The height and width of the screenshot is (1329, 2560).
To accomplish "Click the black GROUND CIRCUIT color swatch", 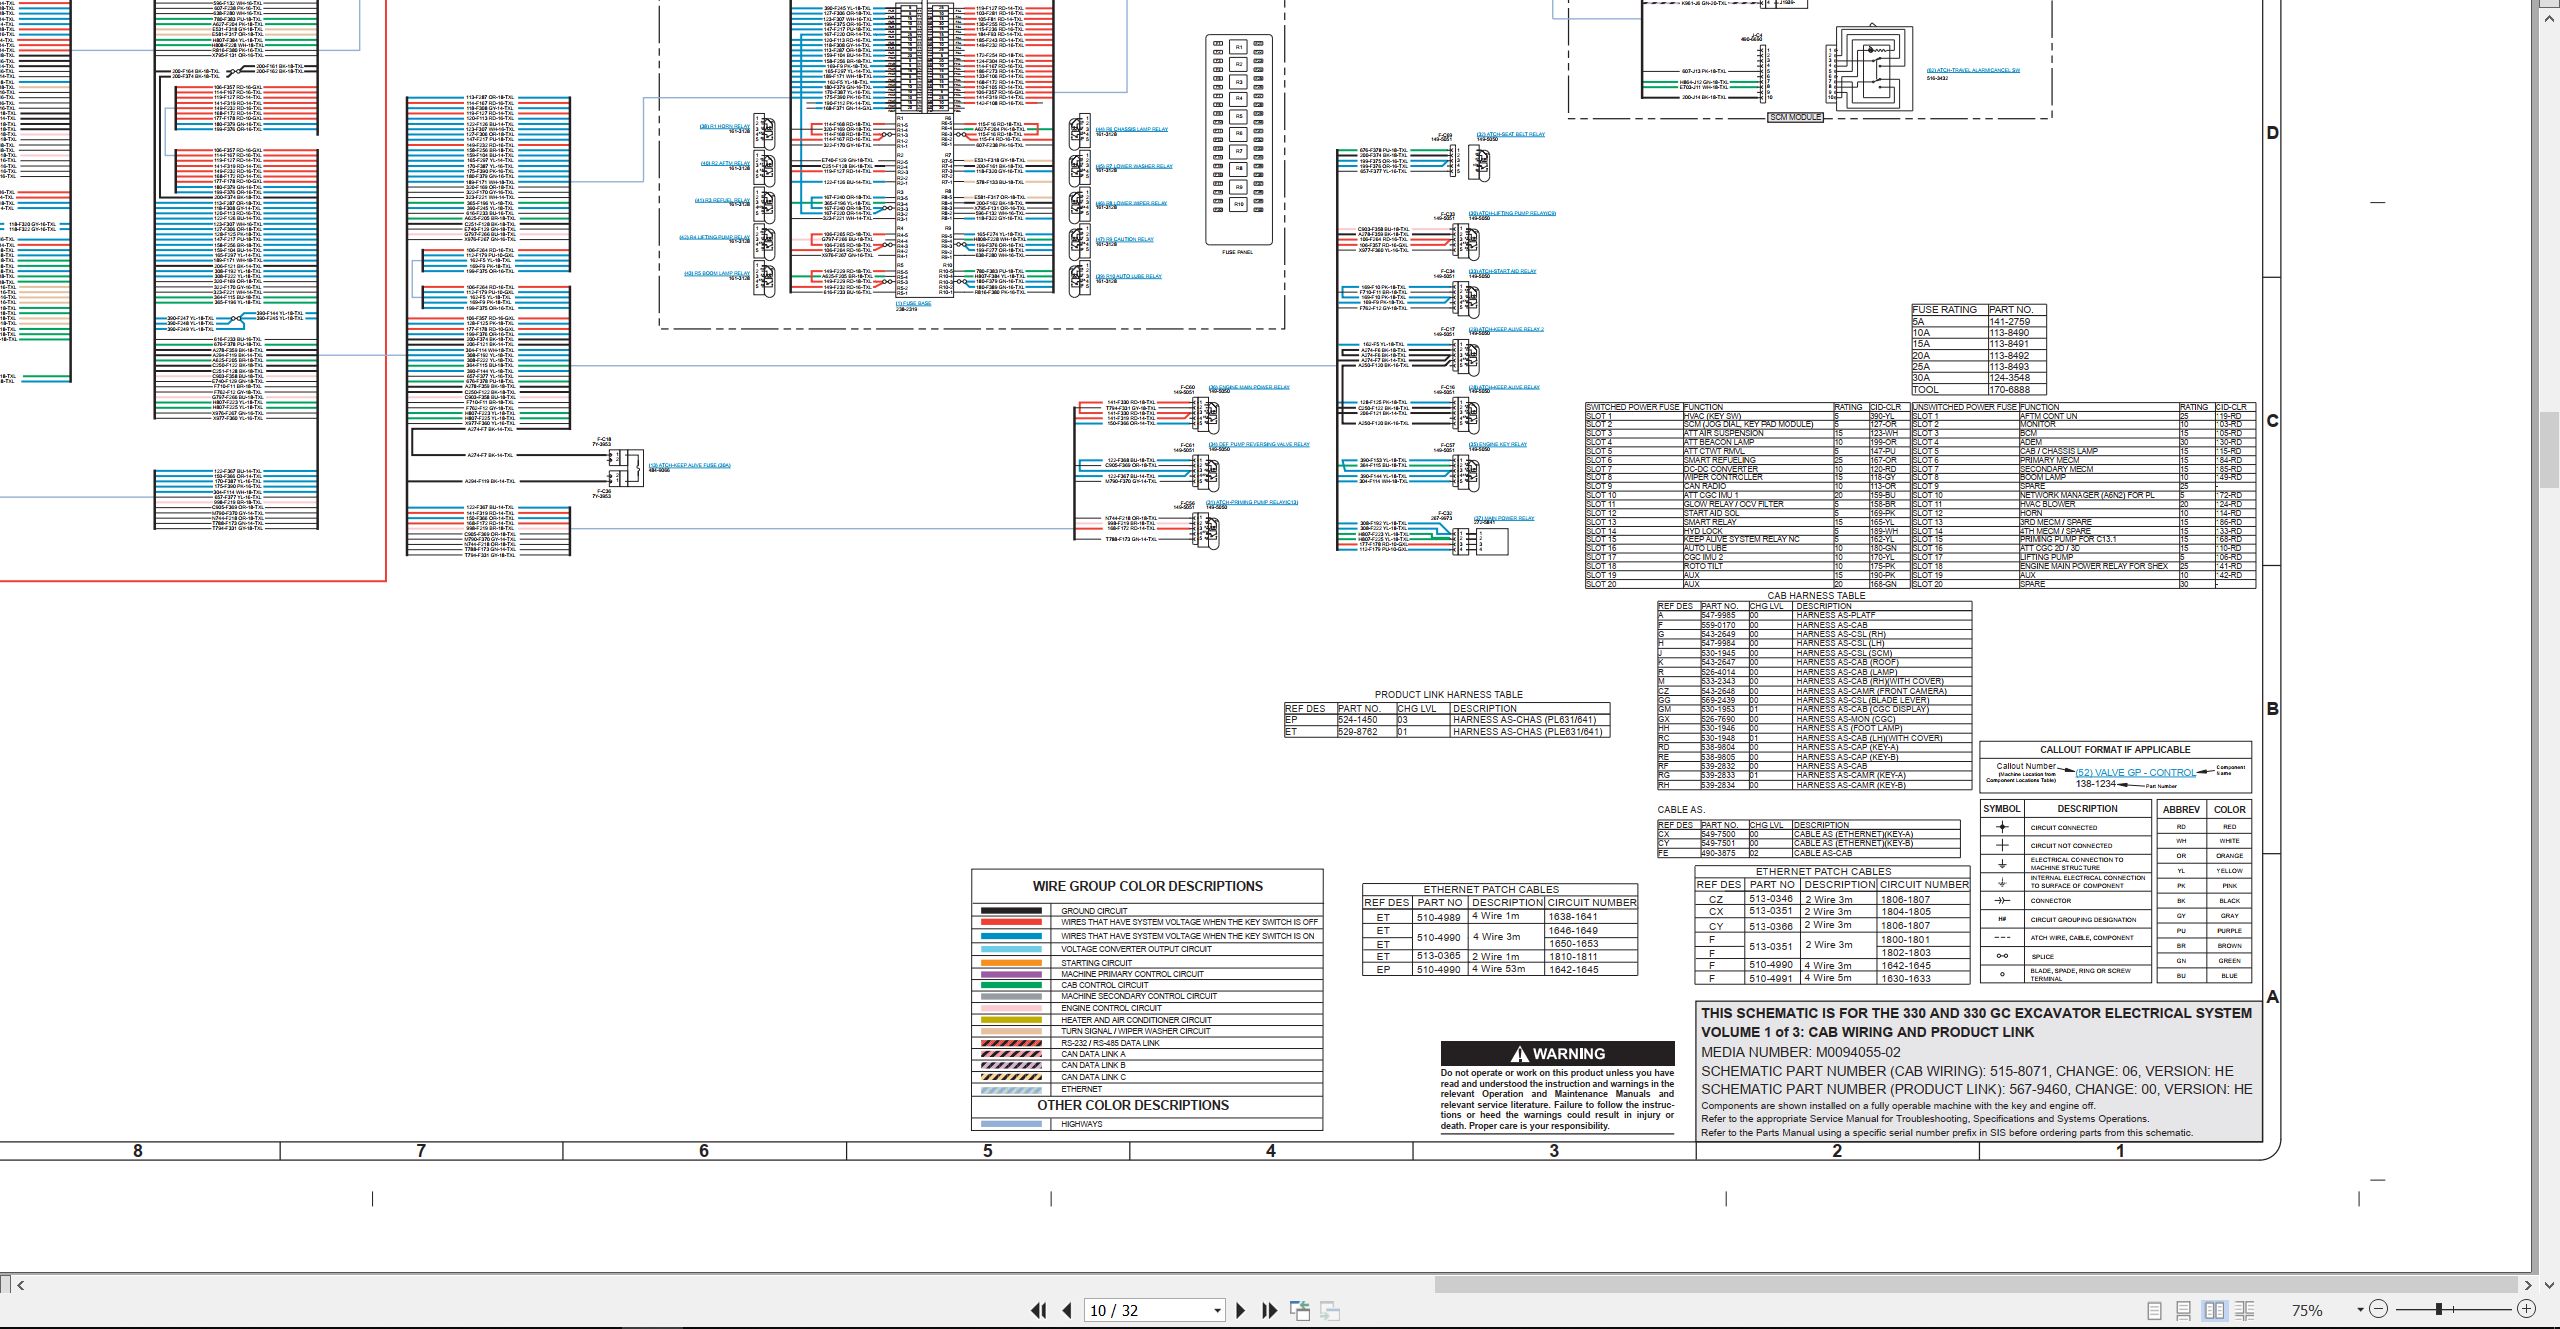I will (1011, 911).
